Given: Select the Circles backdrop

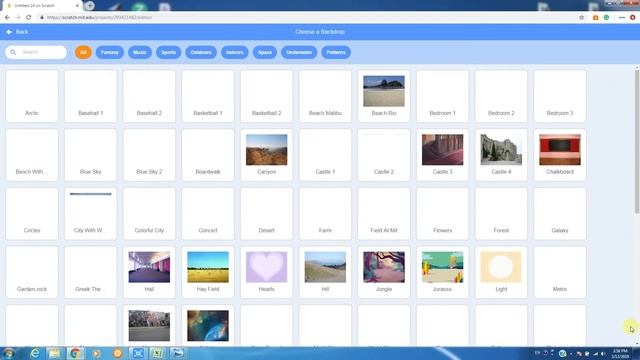Looking at the screenshot, I should point(32,214).
